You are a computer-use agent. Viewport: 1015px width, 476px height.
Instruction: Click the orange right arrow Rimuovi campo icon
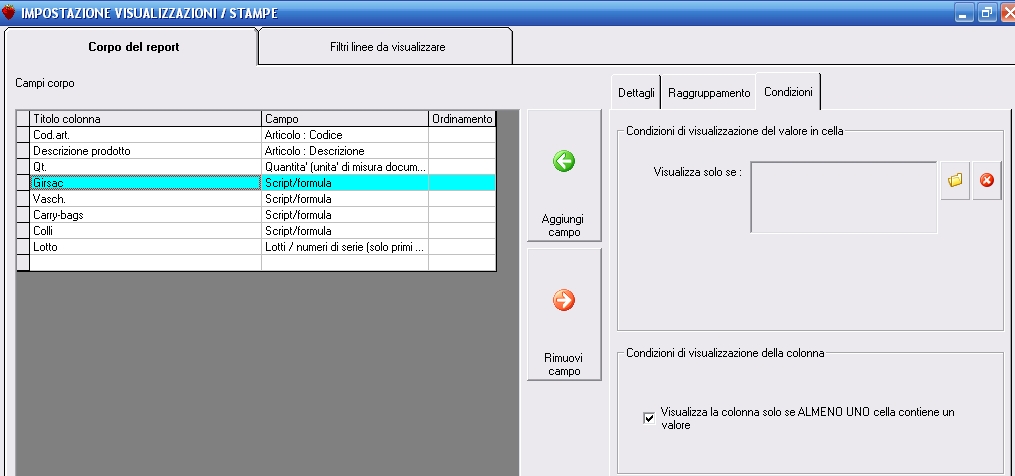point(564,300)
